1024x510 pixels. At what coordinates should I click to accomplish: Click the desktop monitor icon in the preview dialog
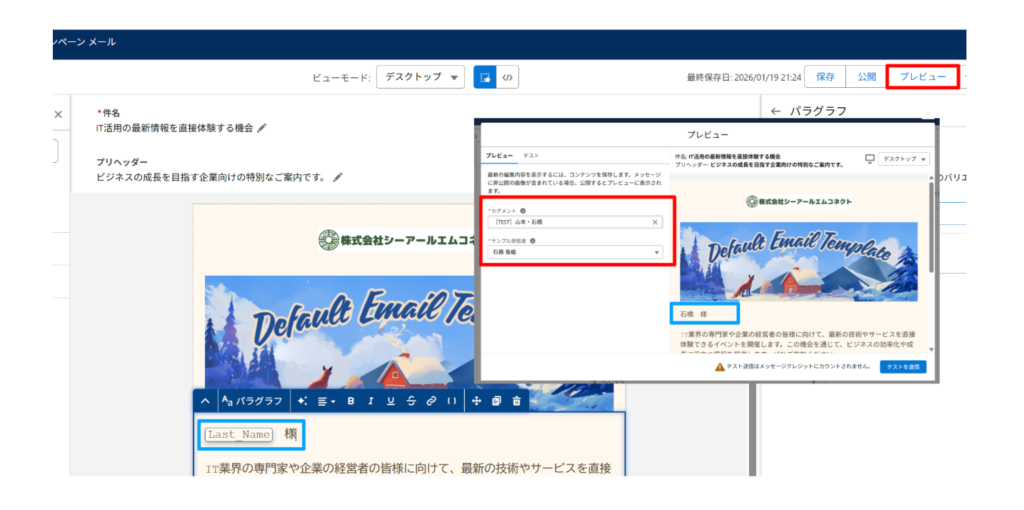pos(869,159)
